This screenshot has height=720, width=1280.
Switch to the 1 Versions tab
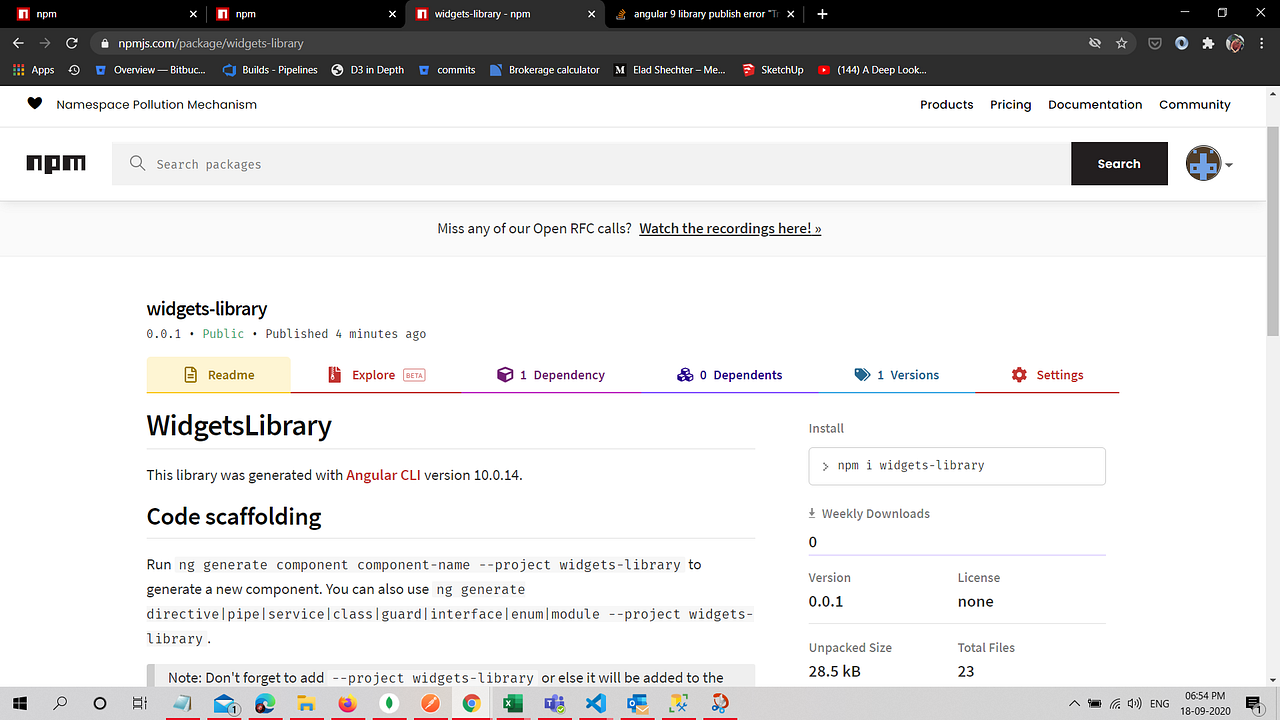click(897, 374)
